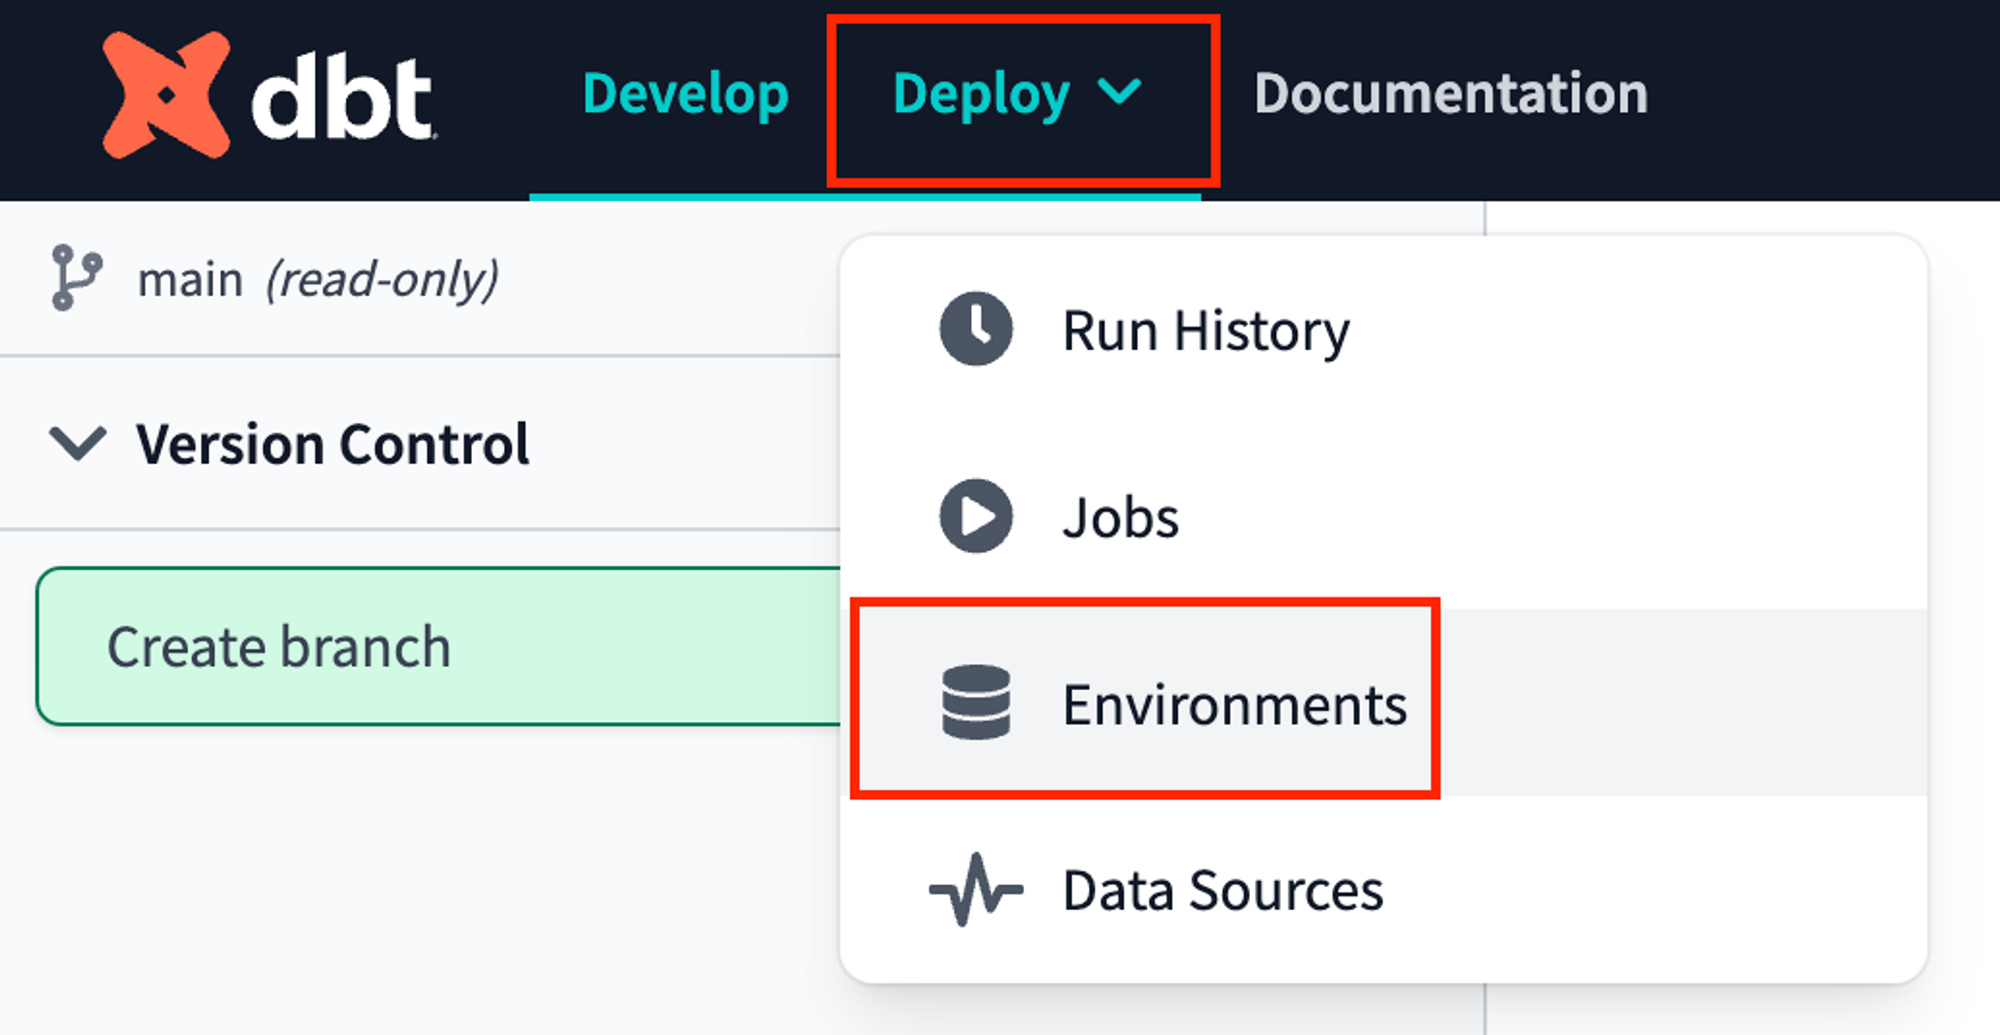Select Jobs in the Deploy dropdown
Image resolution: width=2000 pixels, height=1035 pixels.
(1120, 516)
